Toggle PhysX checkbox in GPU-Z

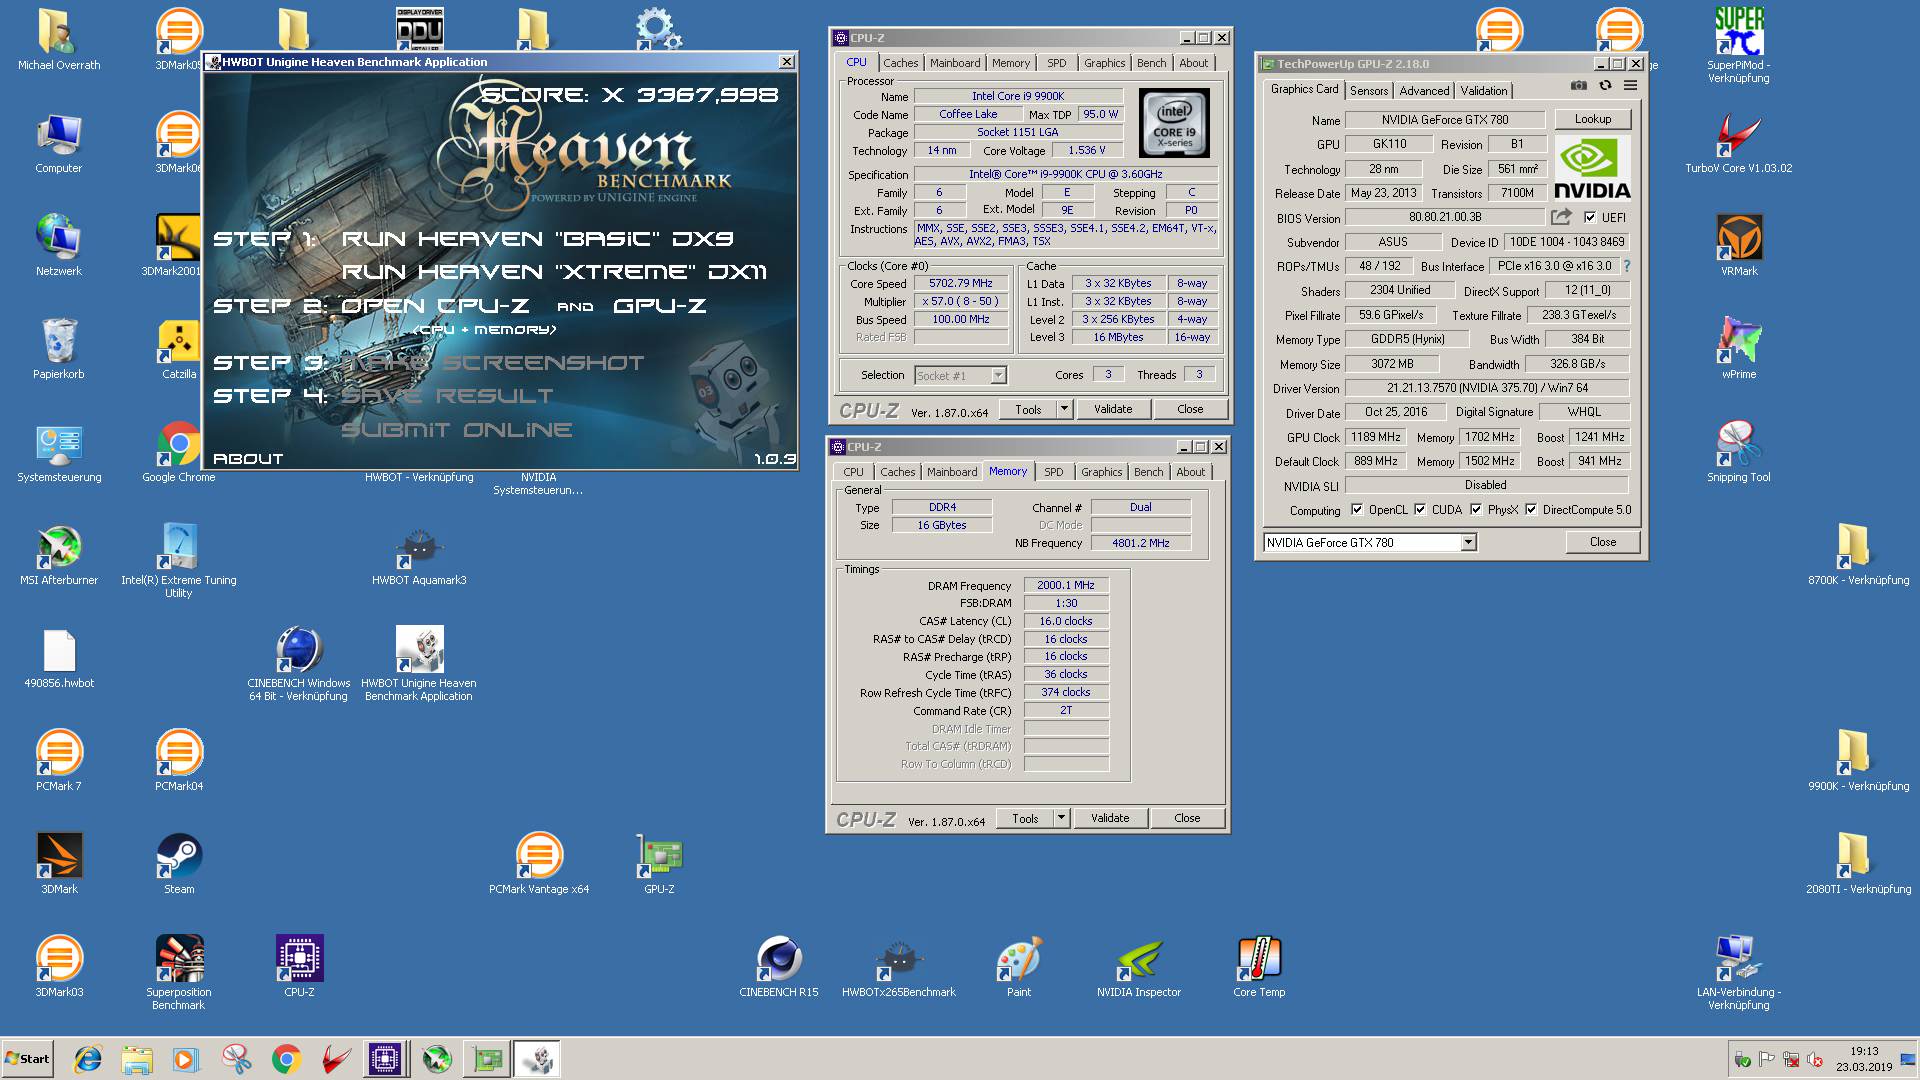1476,509
